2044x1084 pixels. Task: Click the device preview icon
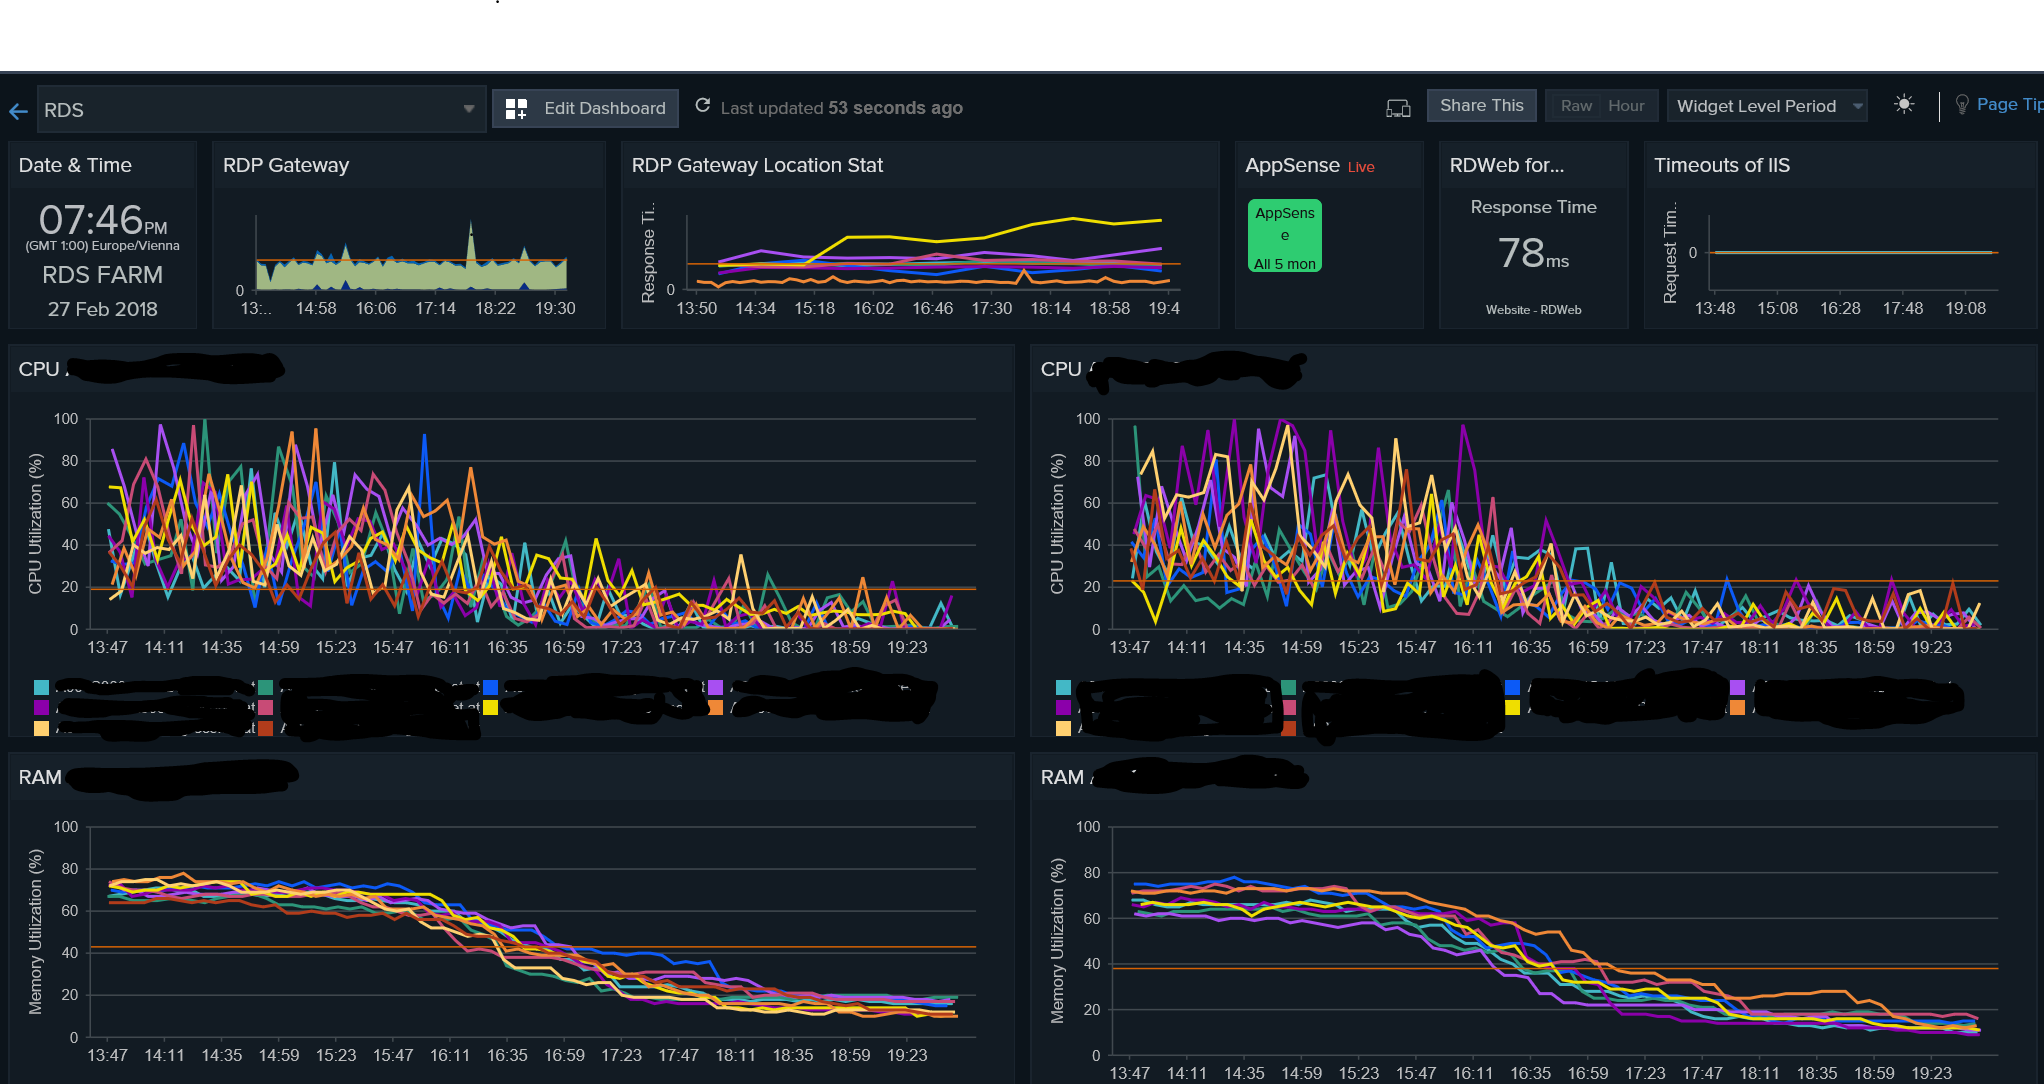pos(1398,108)
